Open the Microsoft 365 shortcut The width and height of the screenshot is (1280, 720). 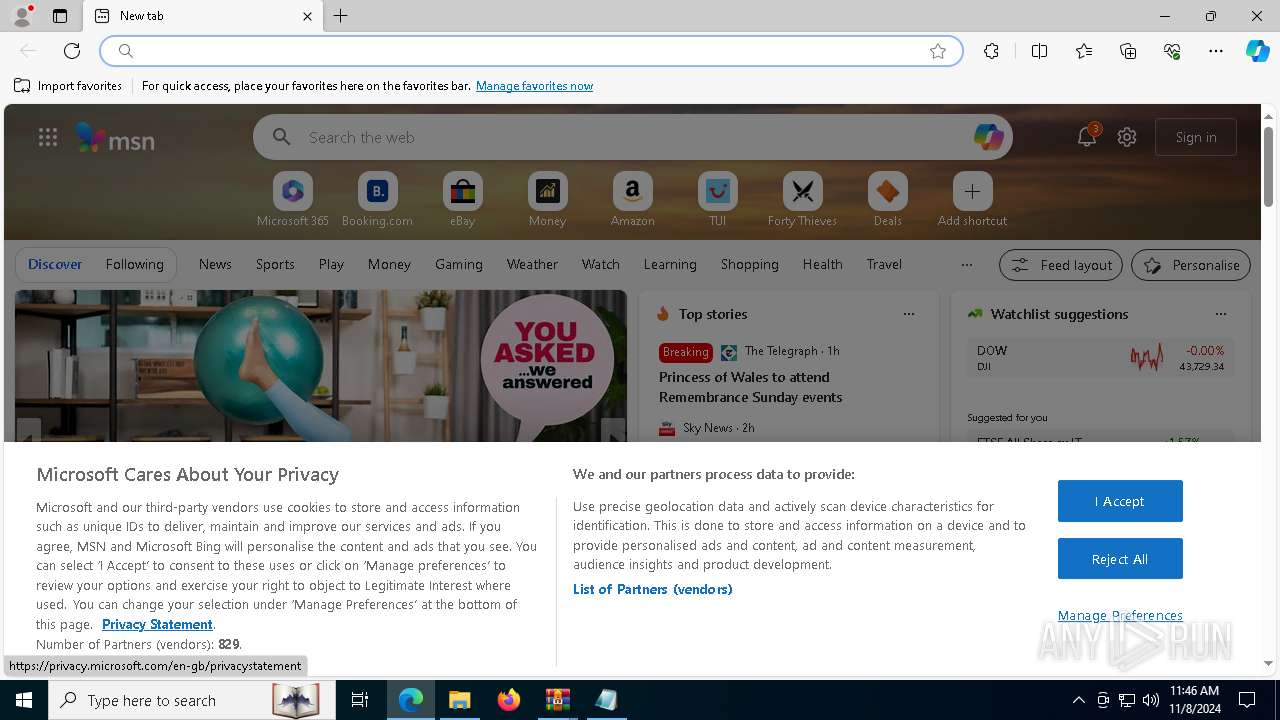tap(292, 199)
